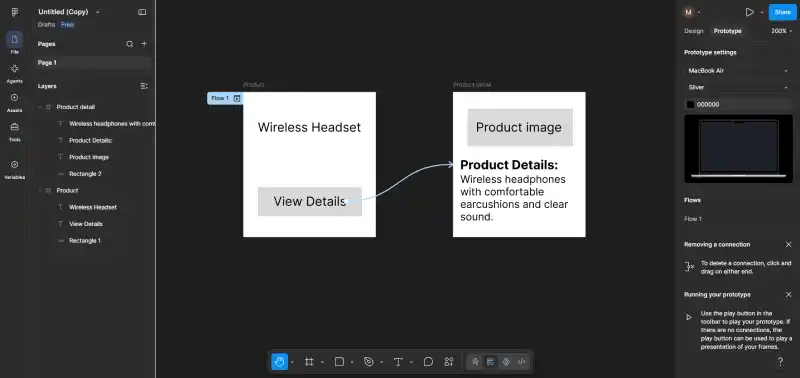
Task: Click the Flow 1 play icon on canvas
Action: (x=237, y=98)
